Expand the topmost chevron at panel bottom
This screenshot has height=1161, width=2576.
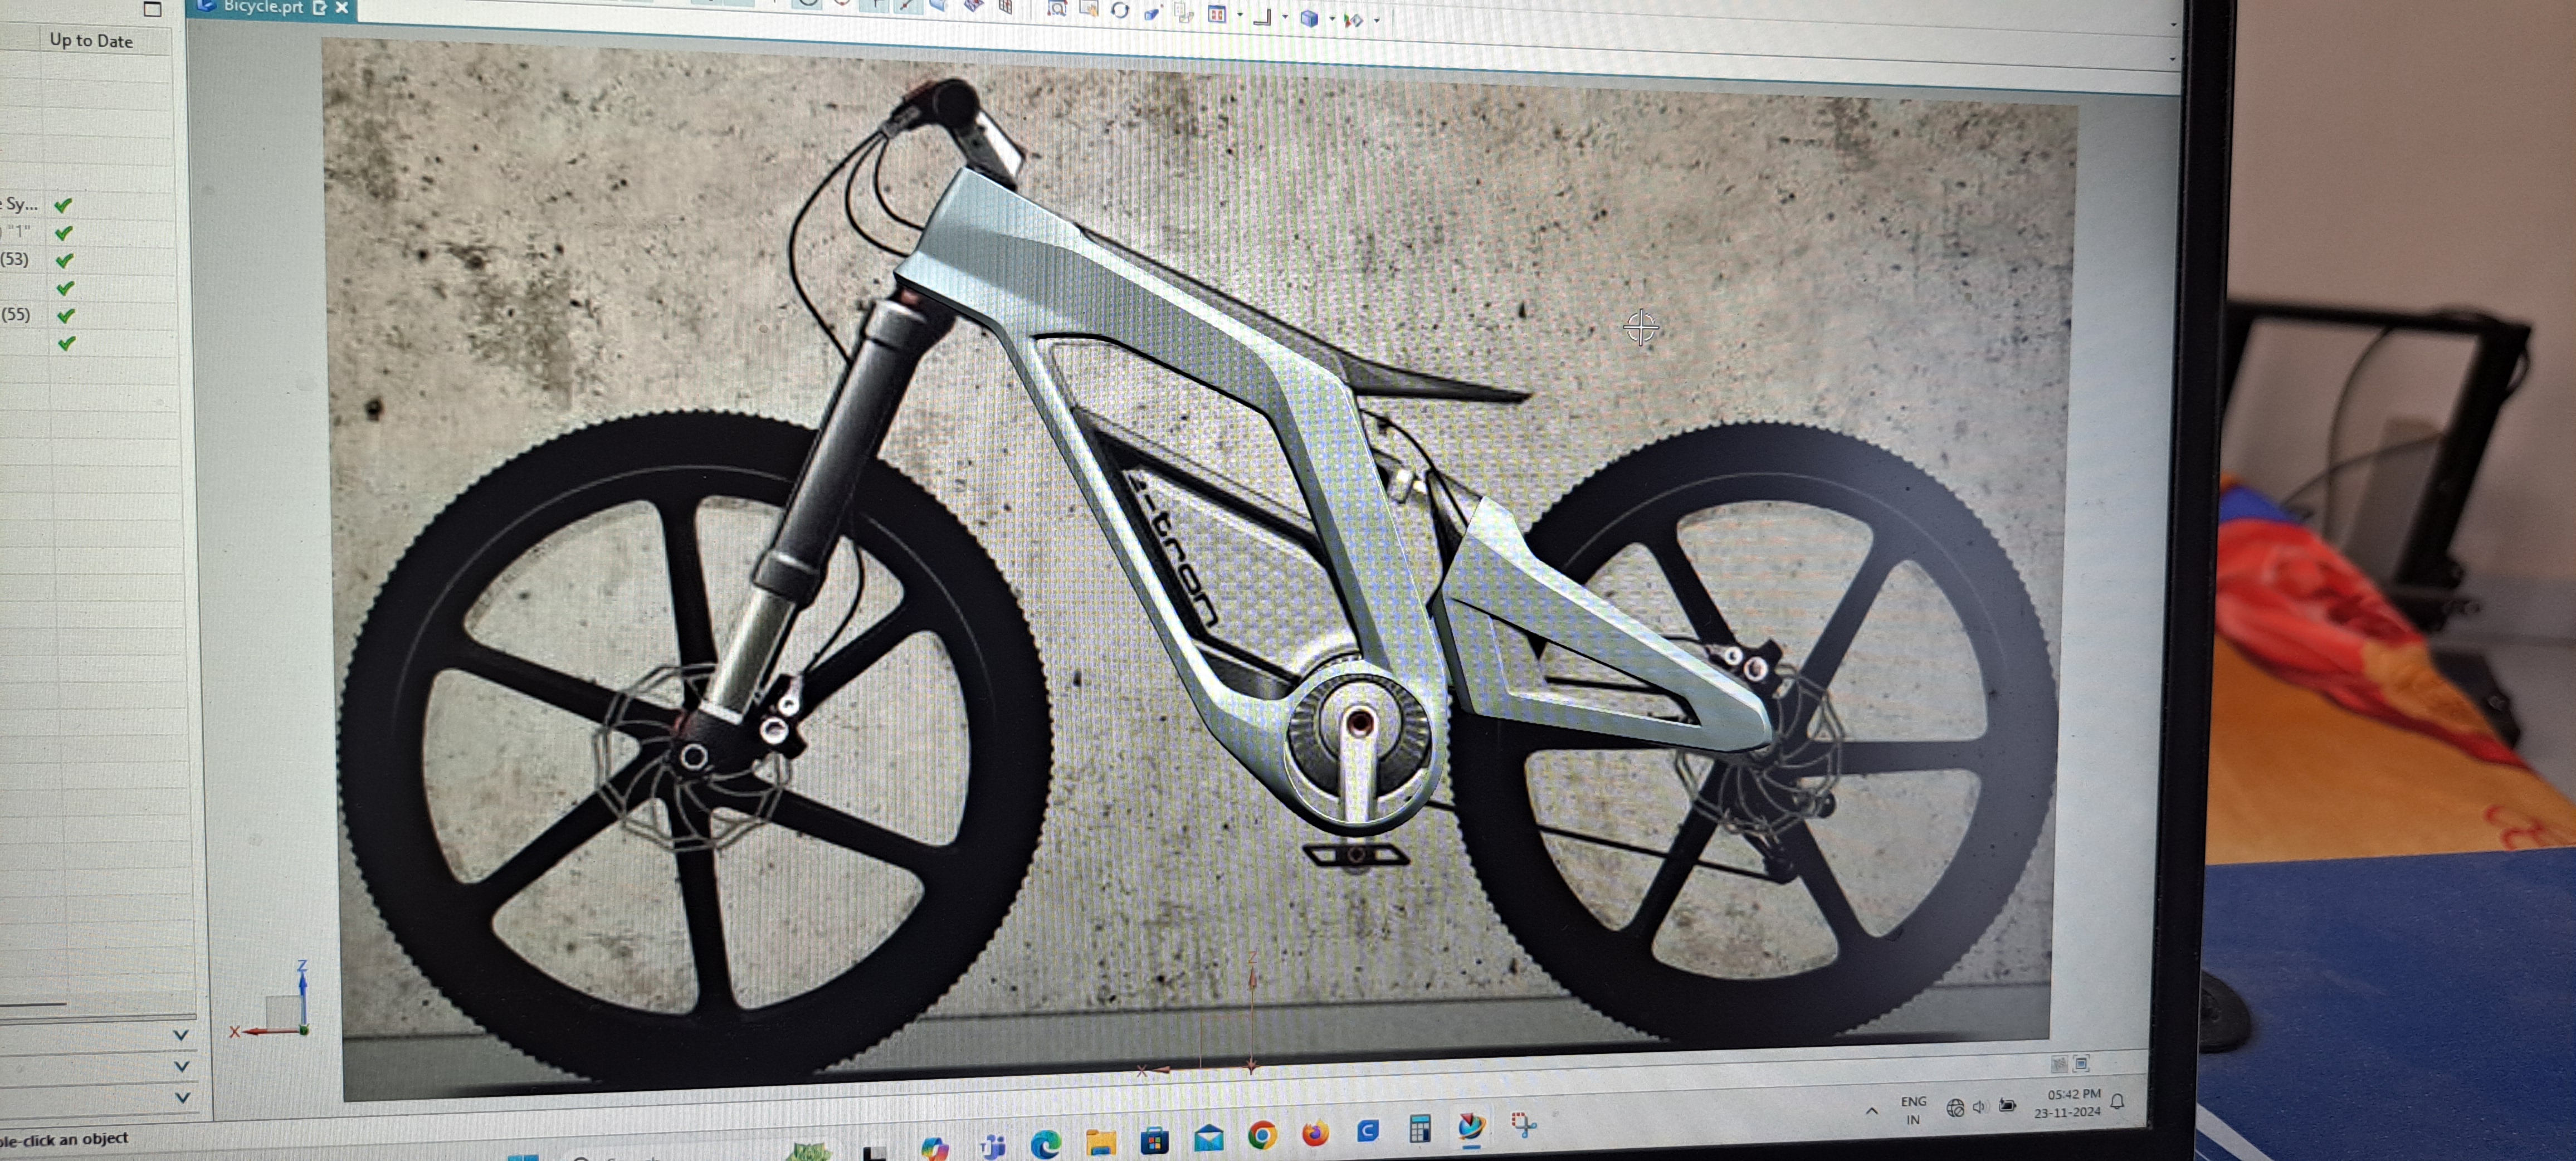[181, 1034]
